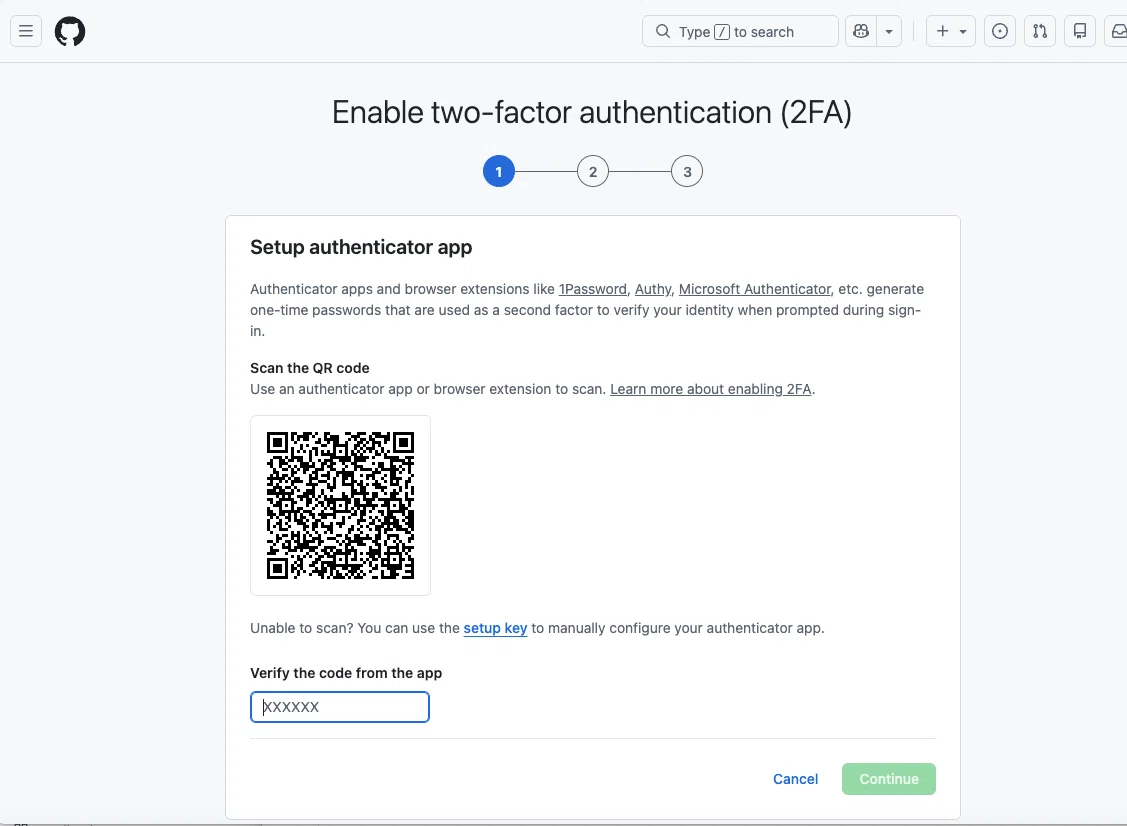Cancel the 2FA setup

pyautogui.click(x=796, y=779)
